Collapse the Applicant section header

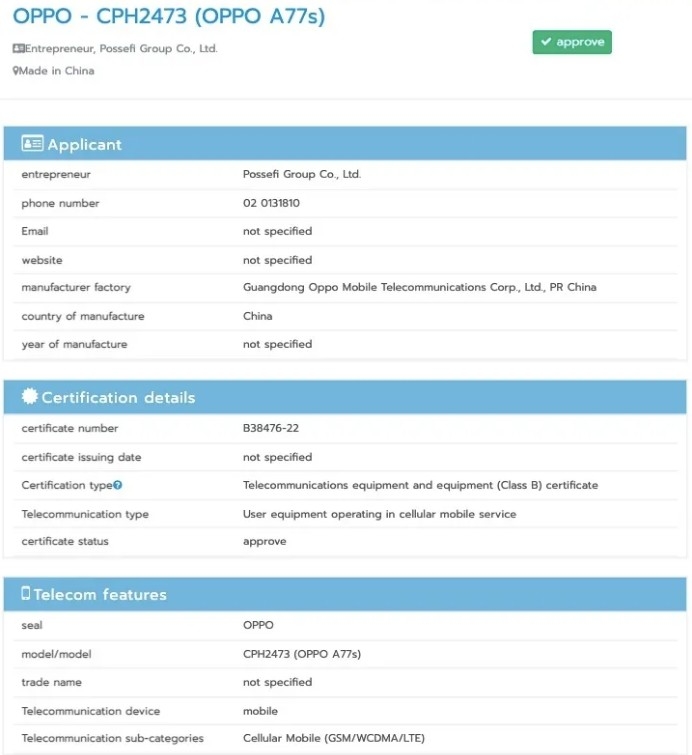pyautogui.click(x=345, y=144)
